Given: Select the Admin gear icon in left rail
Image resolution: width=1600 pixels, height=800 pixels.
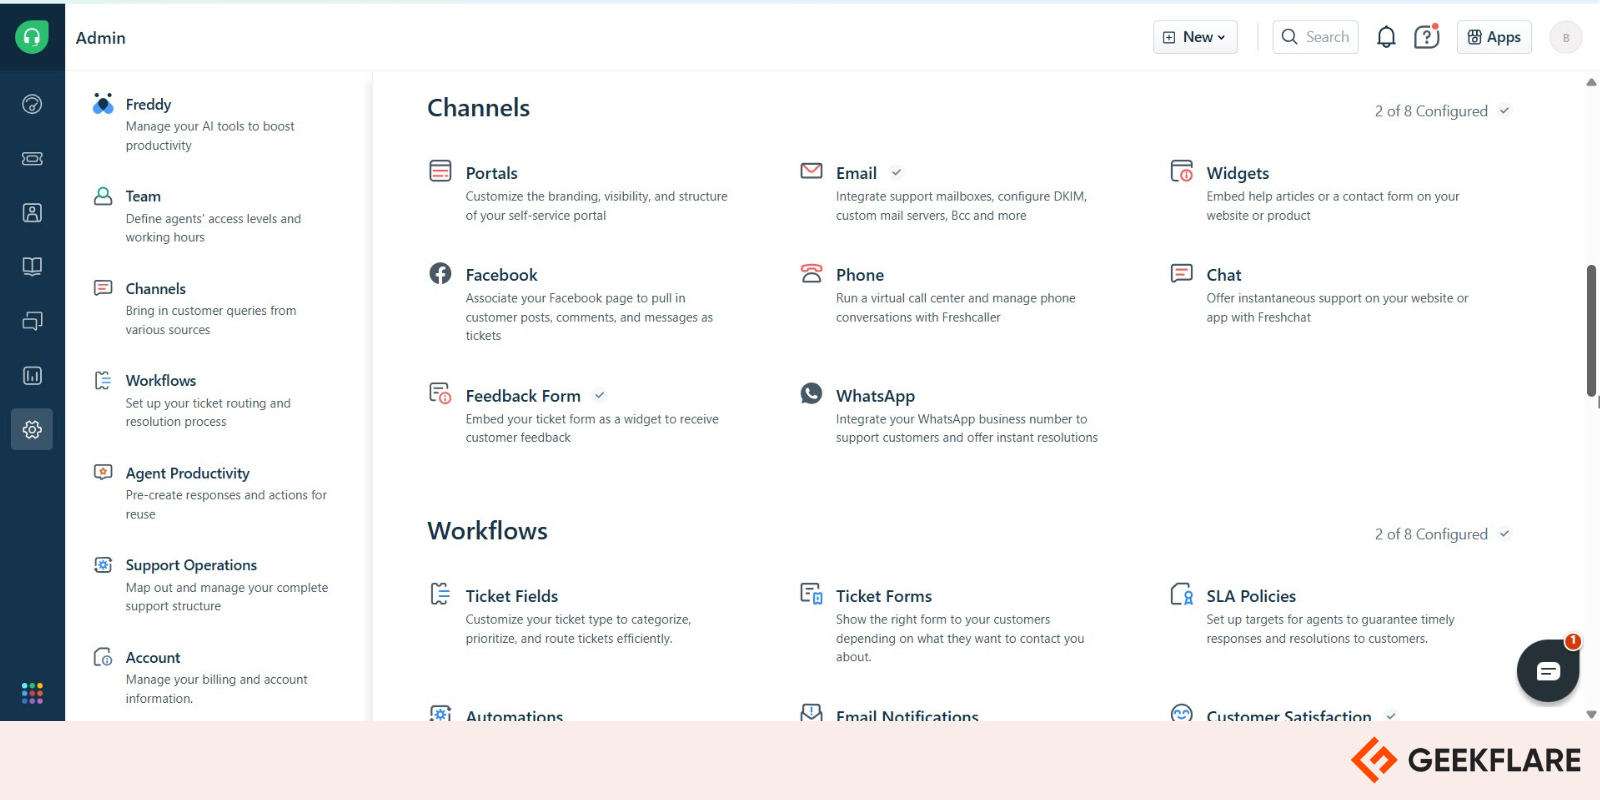Looking at the screenshot, I should click(32, 429).
